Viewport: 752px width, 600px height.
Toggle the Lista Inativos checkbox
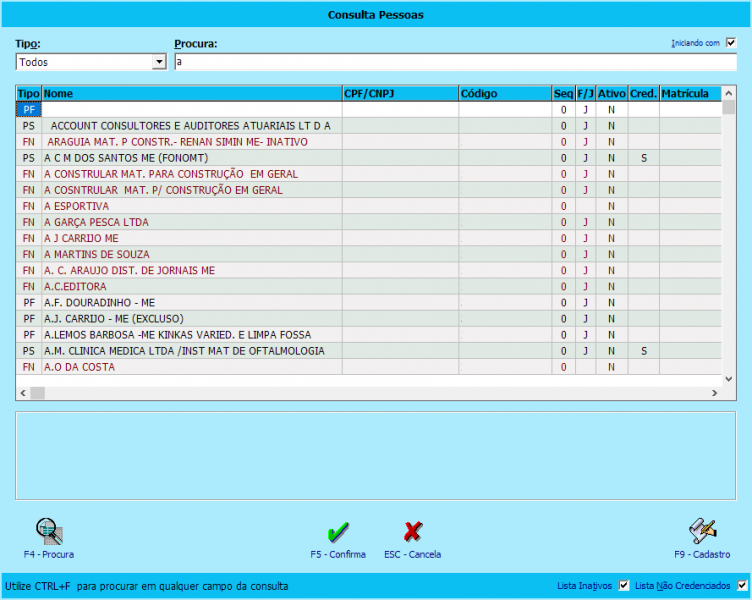[623, 586]
